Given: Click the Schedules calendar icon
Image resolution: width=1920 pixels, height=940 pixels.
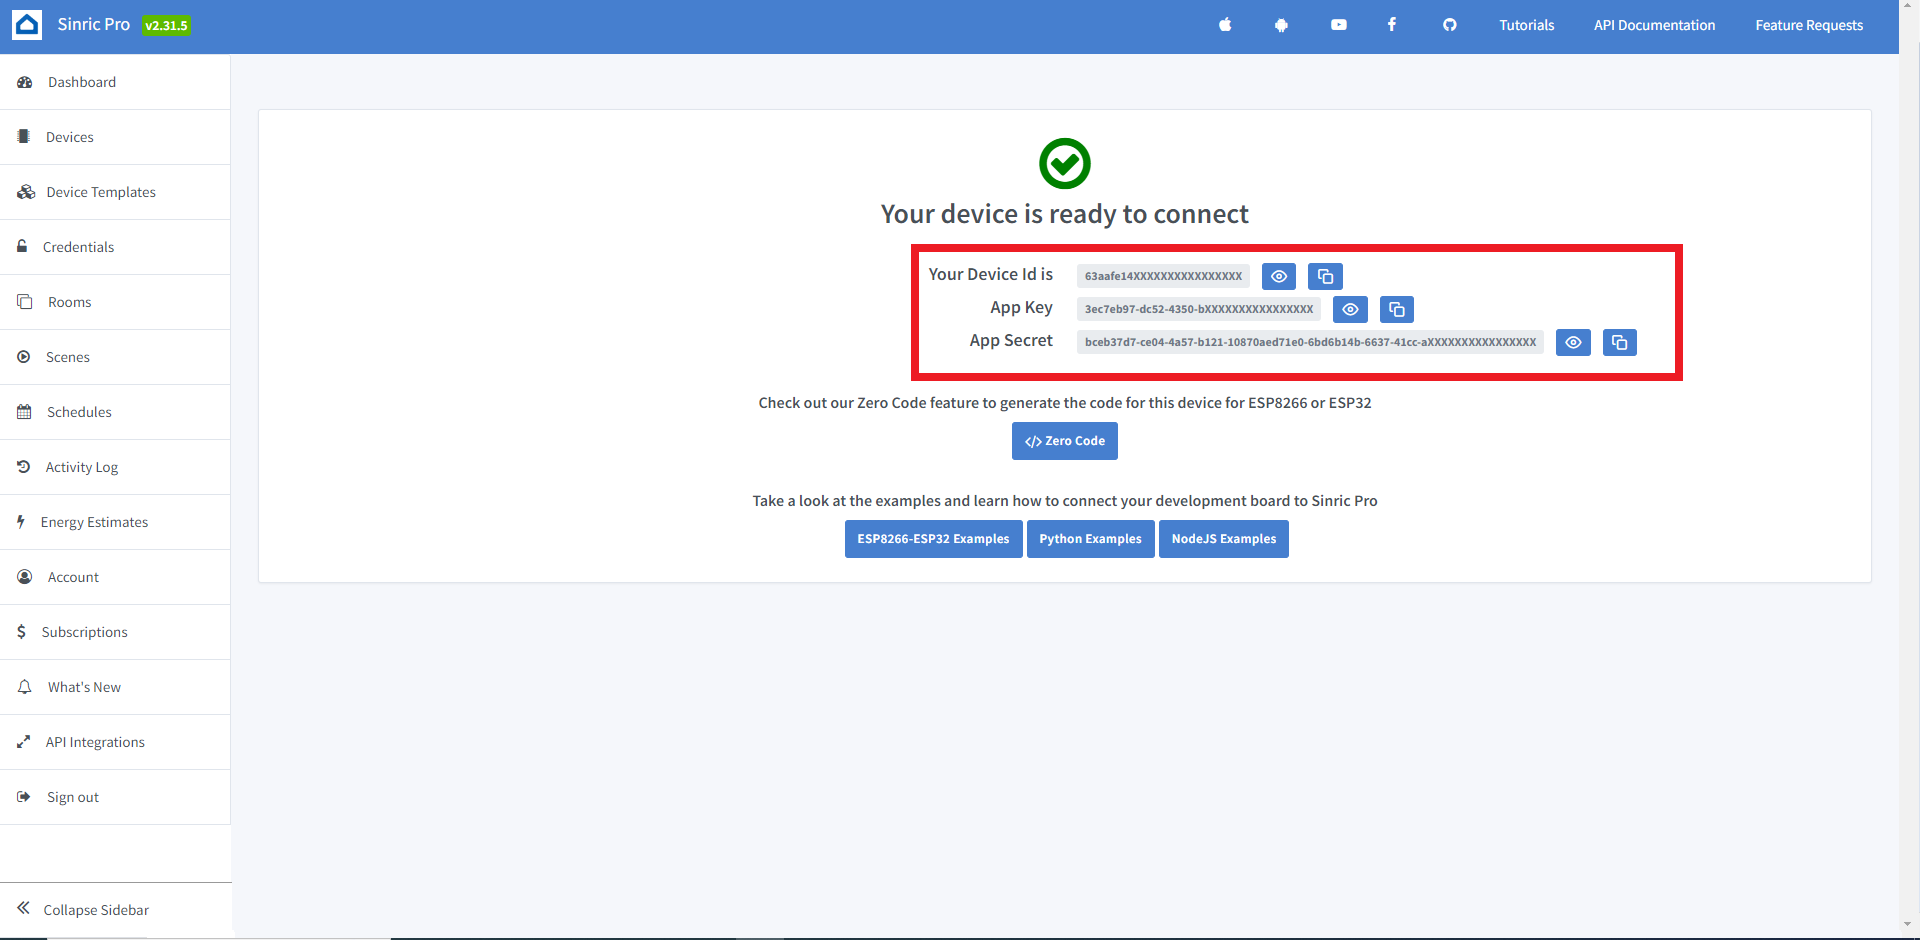Looking at the screenshot, I should pos(24,412).
